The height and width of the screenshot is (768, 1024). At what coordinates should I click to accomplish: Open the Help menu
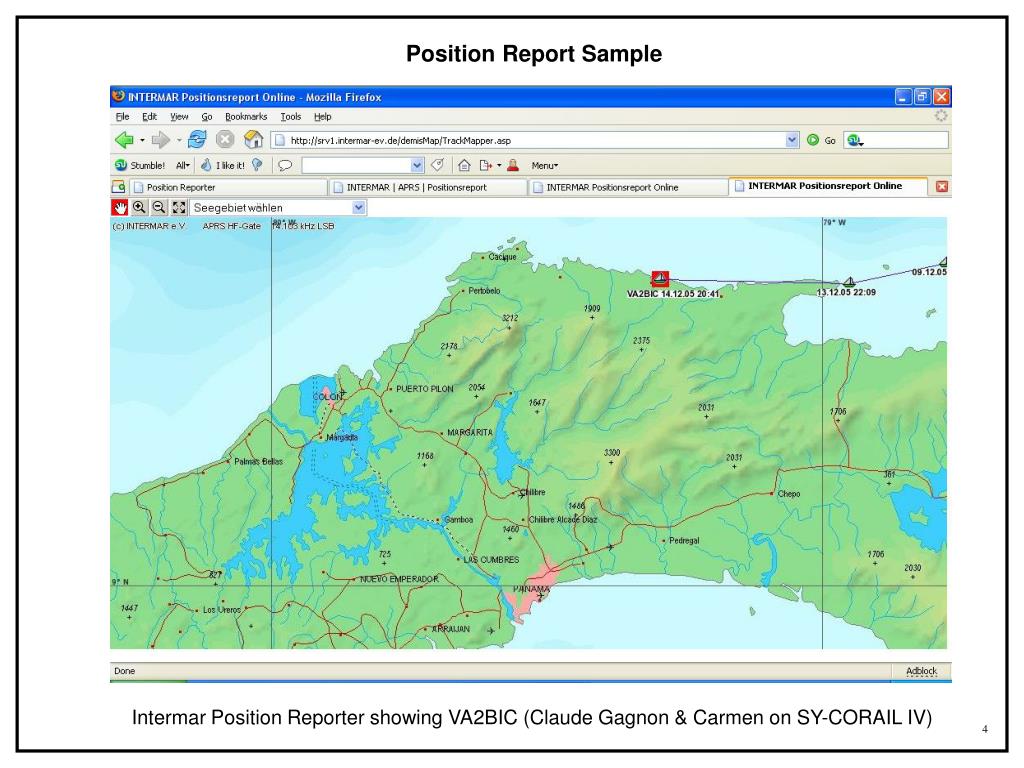coord(323,116)
